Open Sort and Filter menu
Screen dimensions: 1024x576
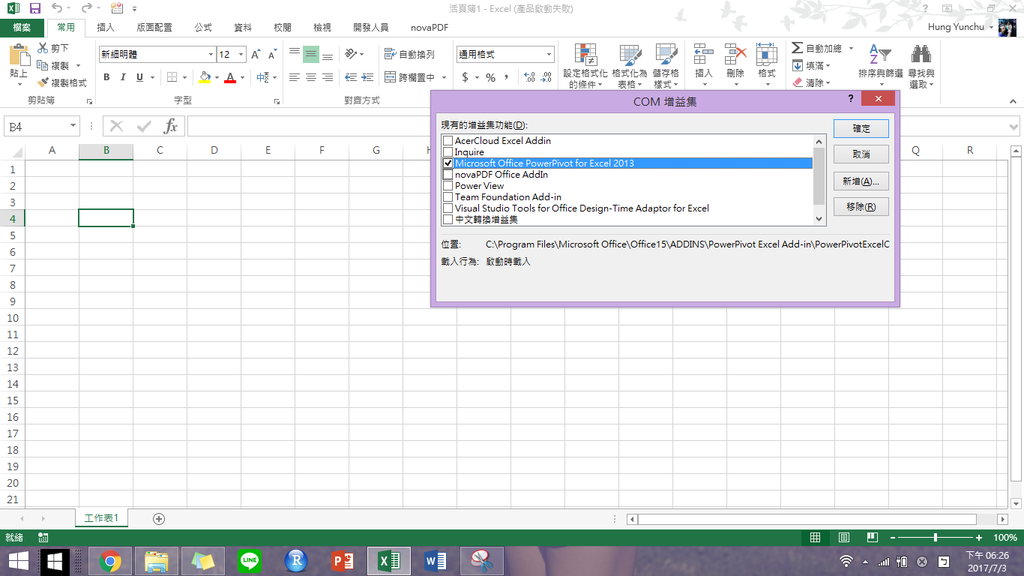pos(880,66)
